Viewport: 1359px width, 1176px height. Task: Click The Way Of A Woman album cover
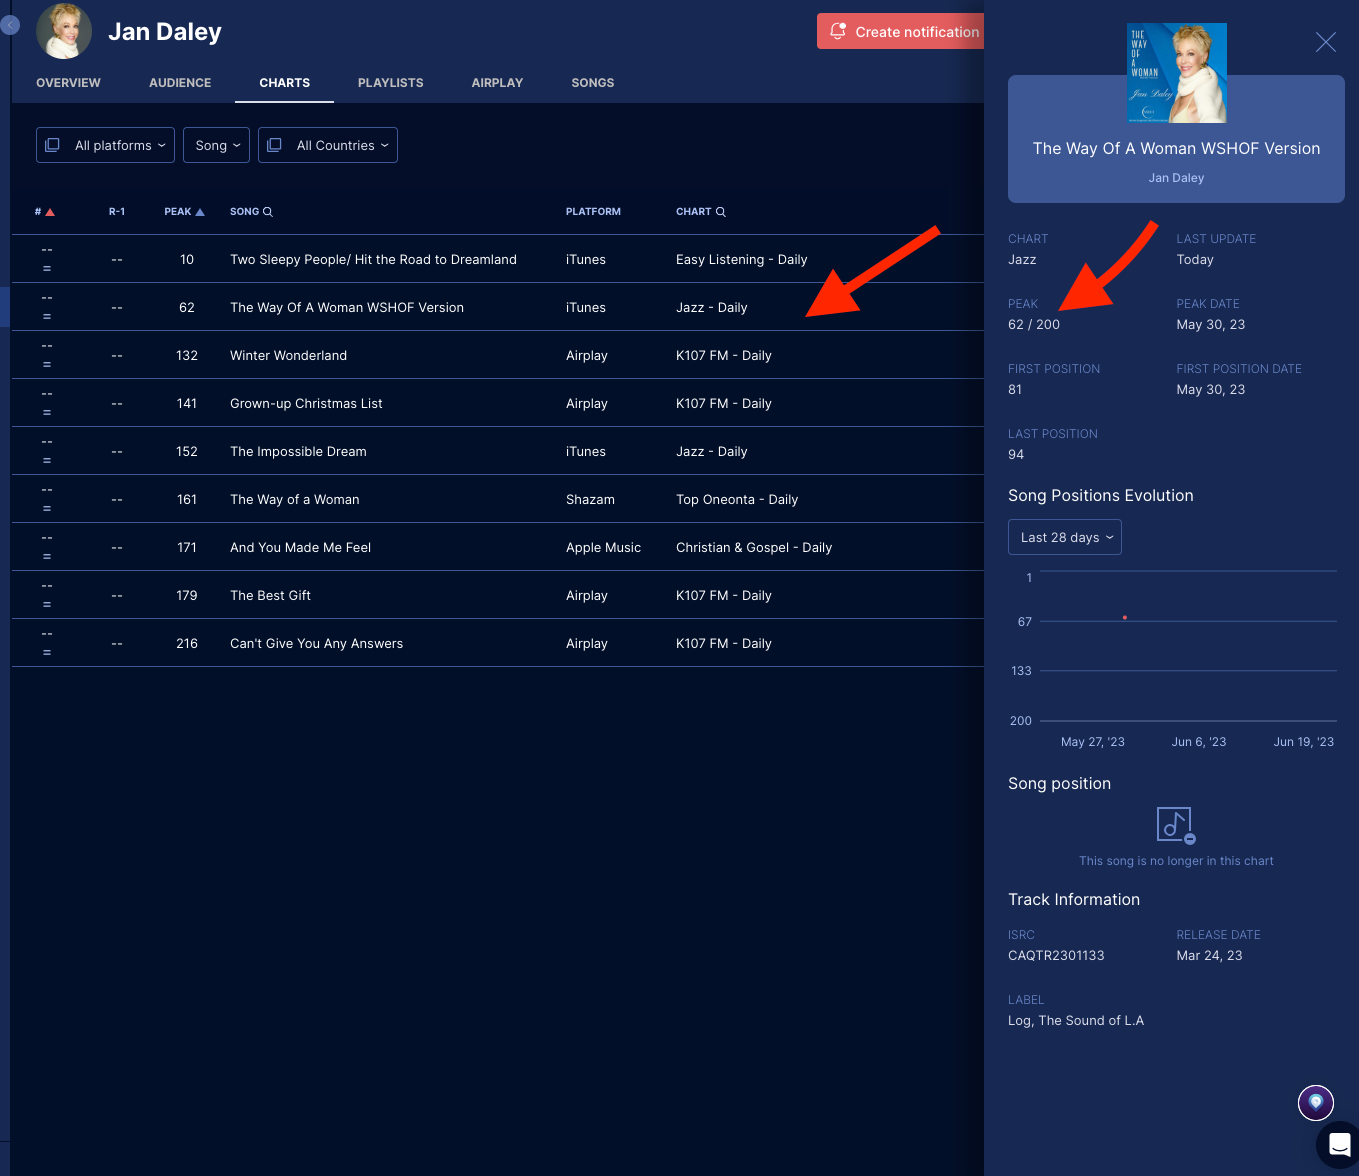pyautogui.click(x=1176, y=73)
